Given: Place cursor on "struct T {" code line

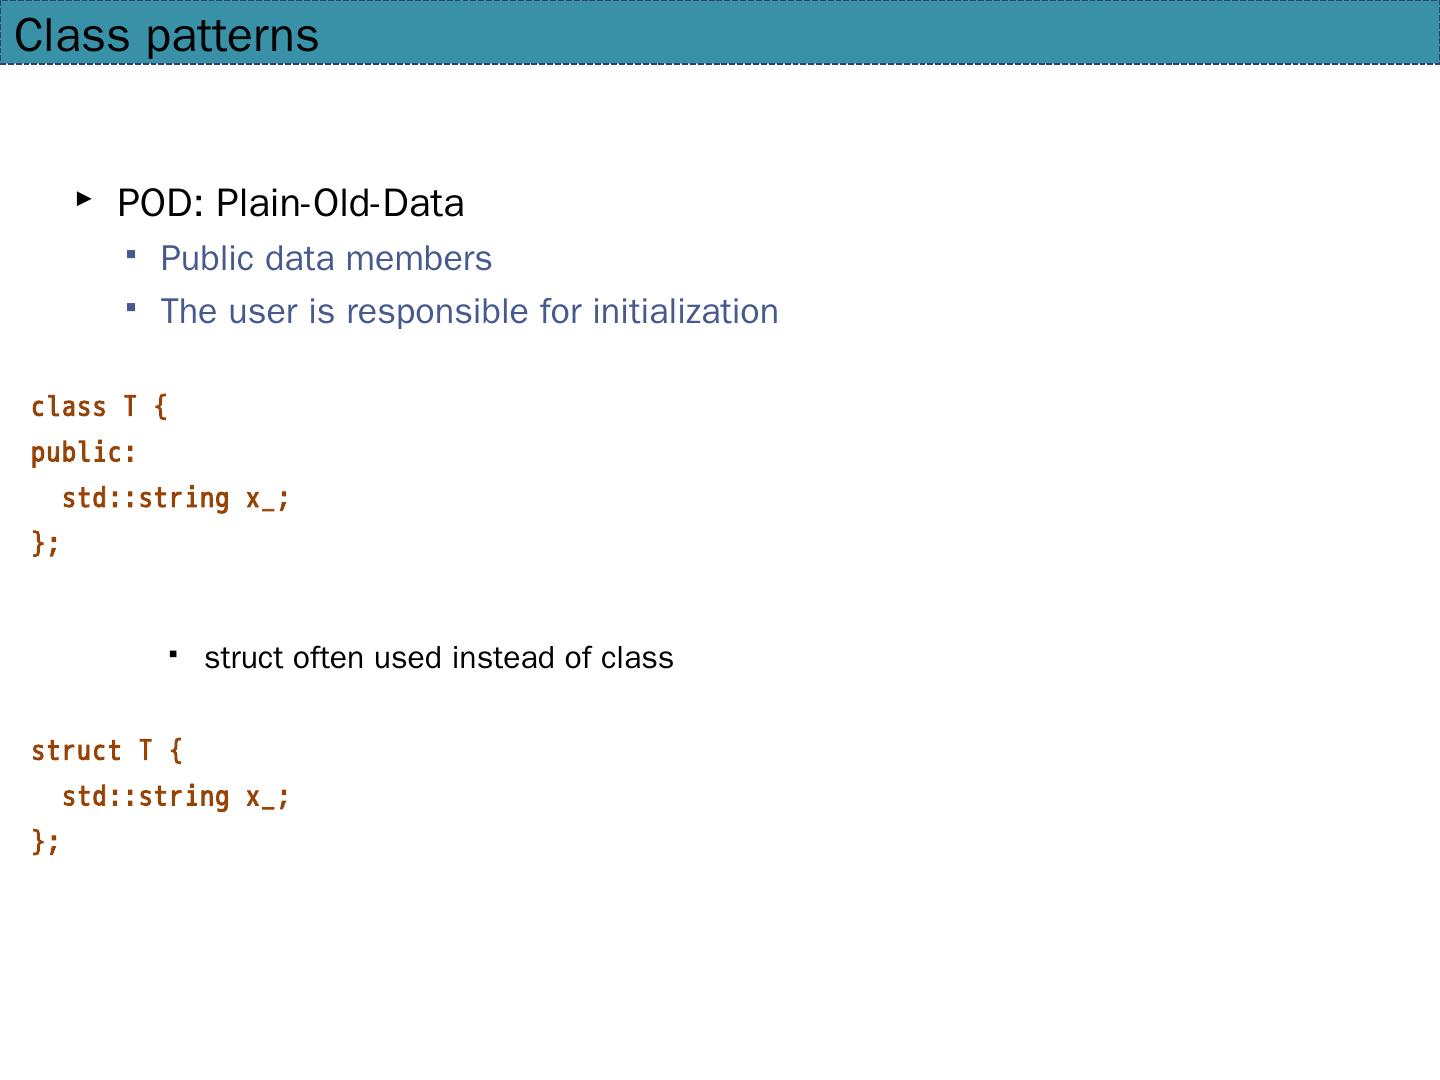Looking at the screenshot, I should pyautogui.click(x=106, y=751).
